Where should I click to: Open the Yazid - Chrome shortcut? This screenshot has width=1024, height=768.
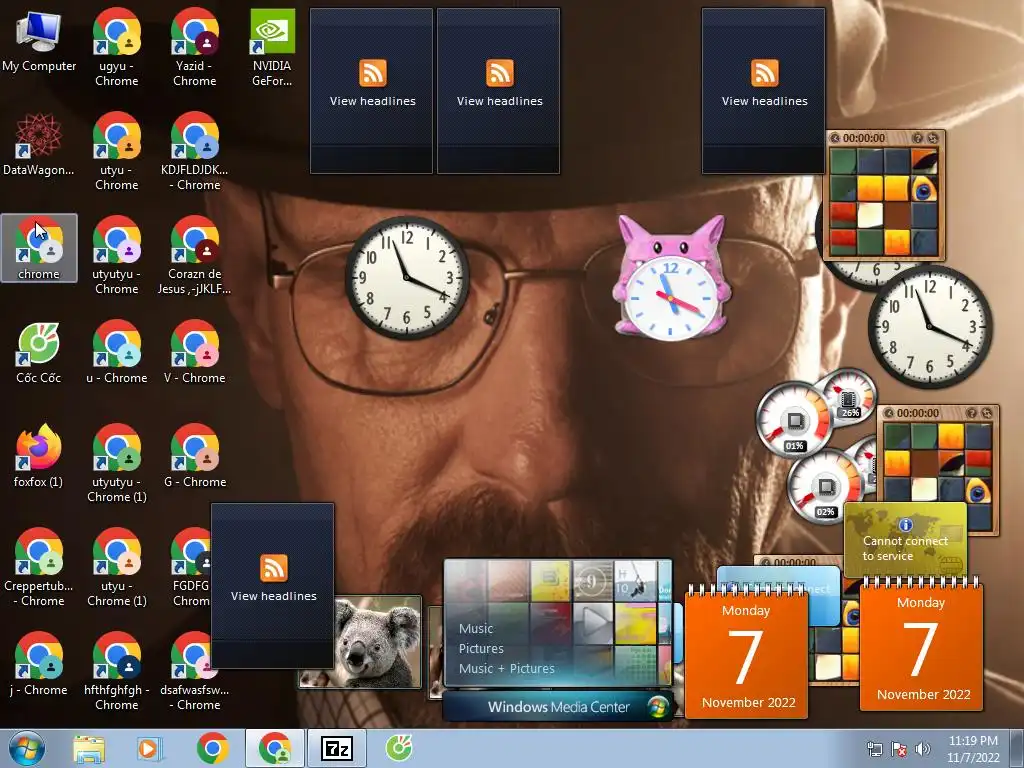(195, 48)
